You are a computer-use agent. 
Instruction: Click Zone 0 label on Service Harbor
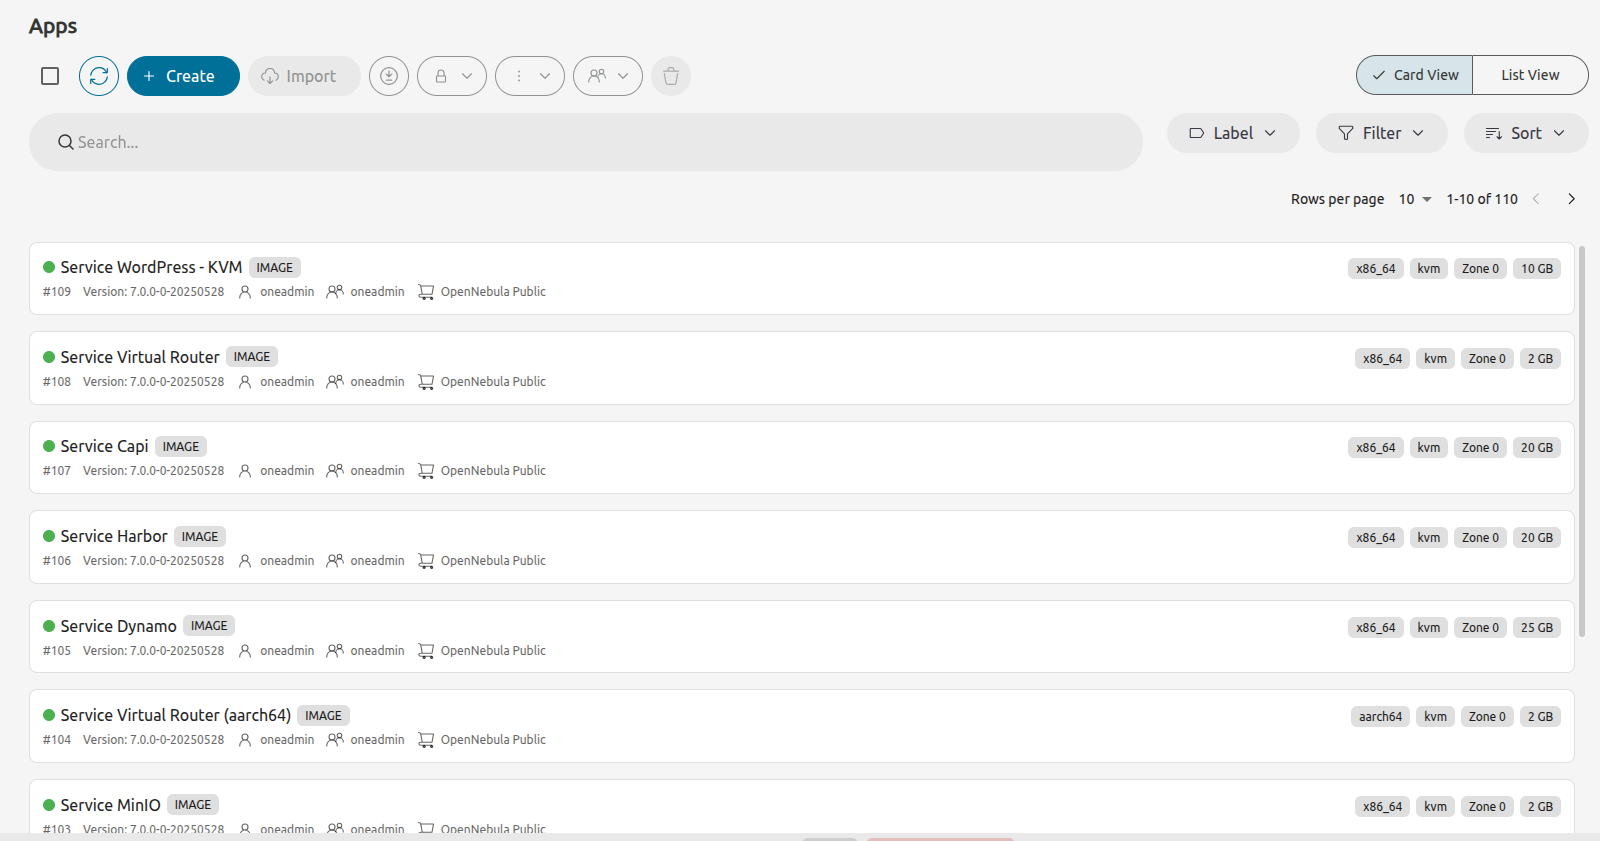(1480, 537)
